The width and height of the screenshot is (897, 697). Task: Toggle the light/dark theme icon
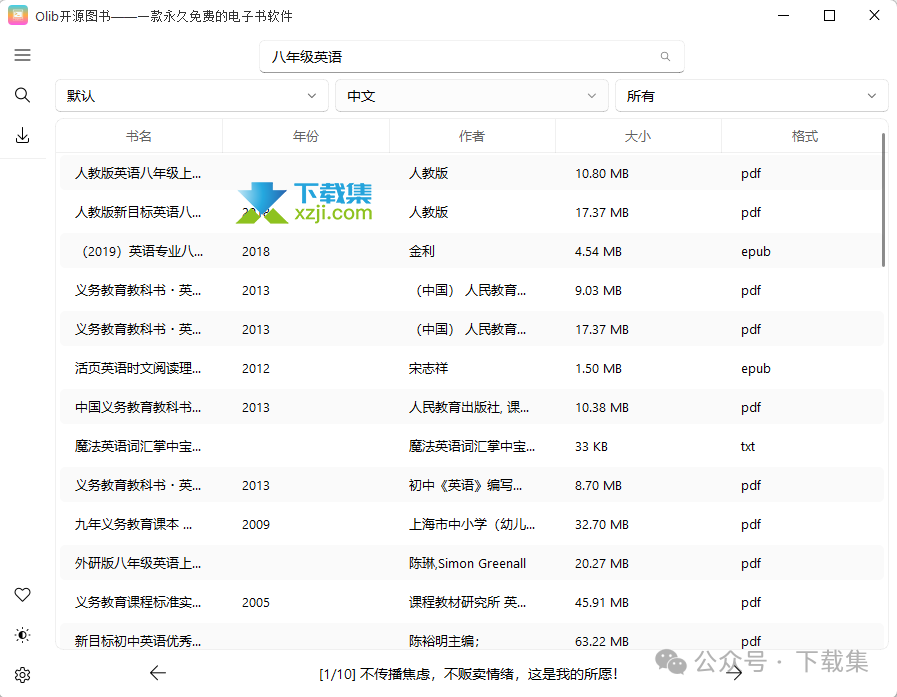[22, 635]
